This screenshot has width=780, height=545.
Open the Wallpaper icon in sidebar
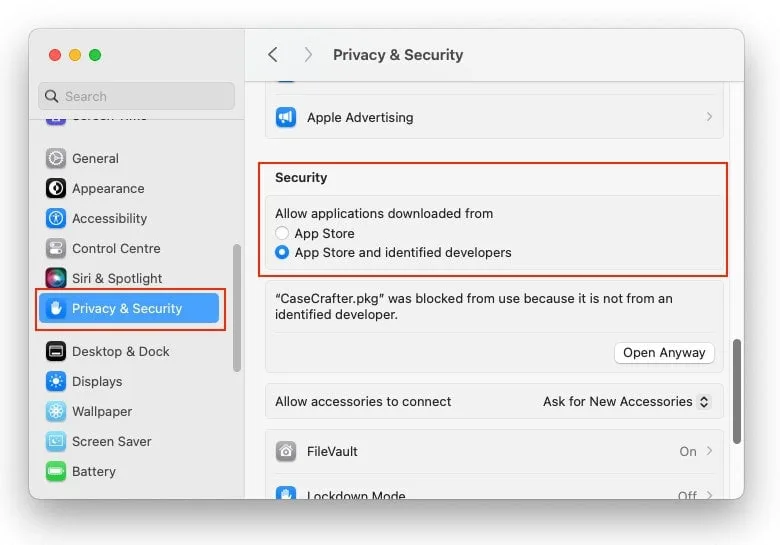tap(56, 411)
